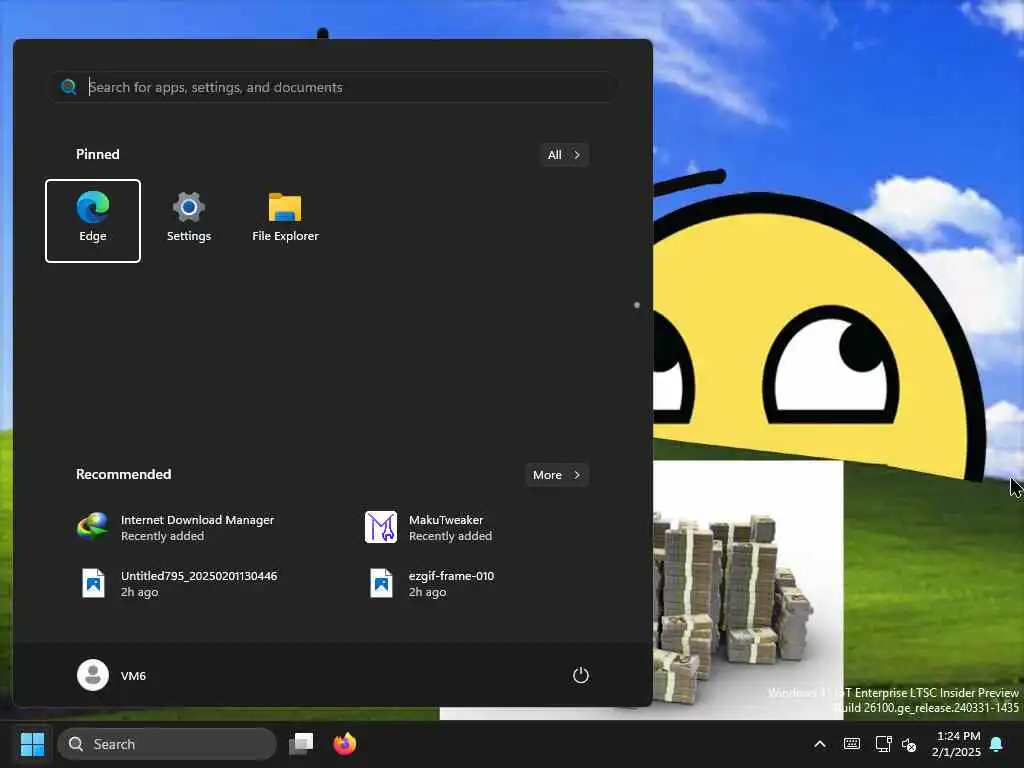Click the power button icon
The image size is (1024, 768).
581,675
